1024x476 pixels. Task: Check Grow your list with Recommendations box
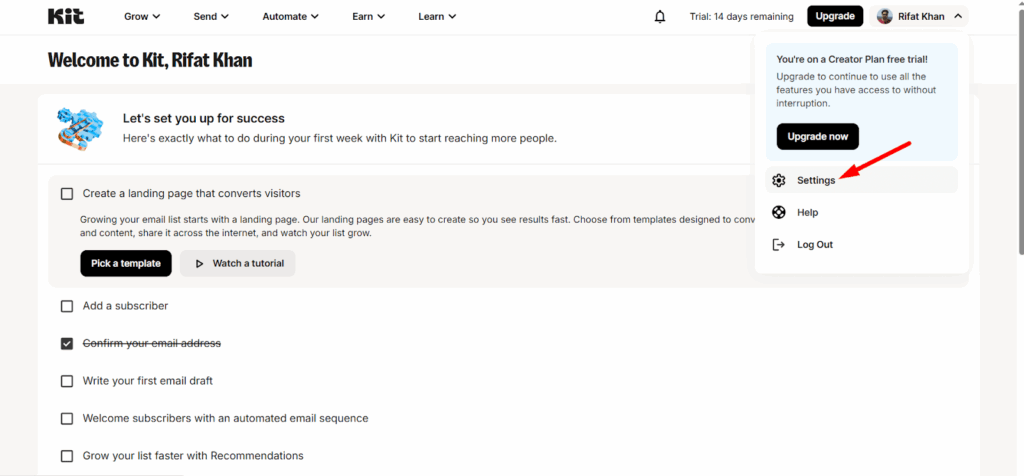67,456
